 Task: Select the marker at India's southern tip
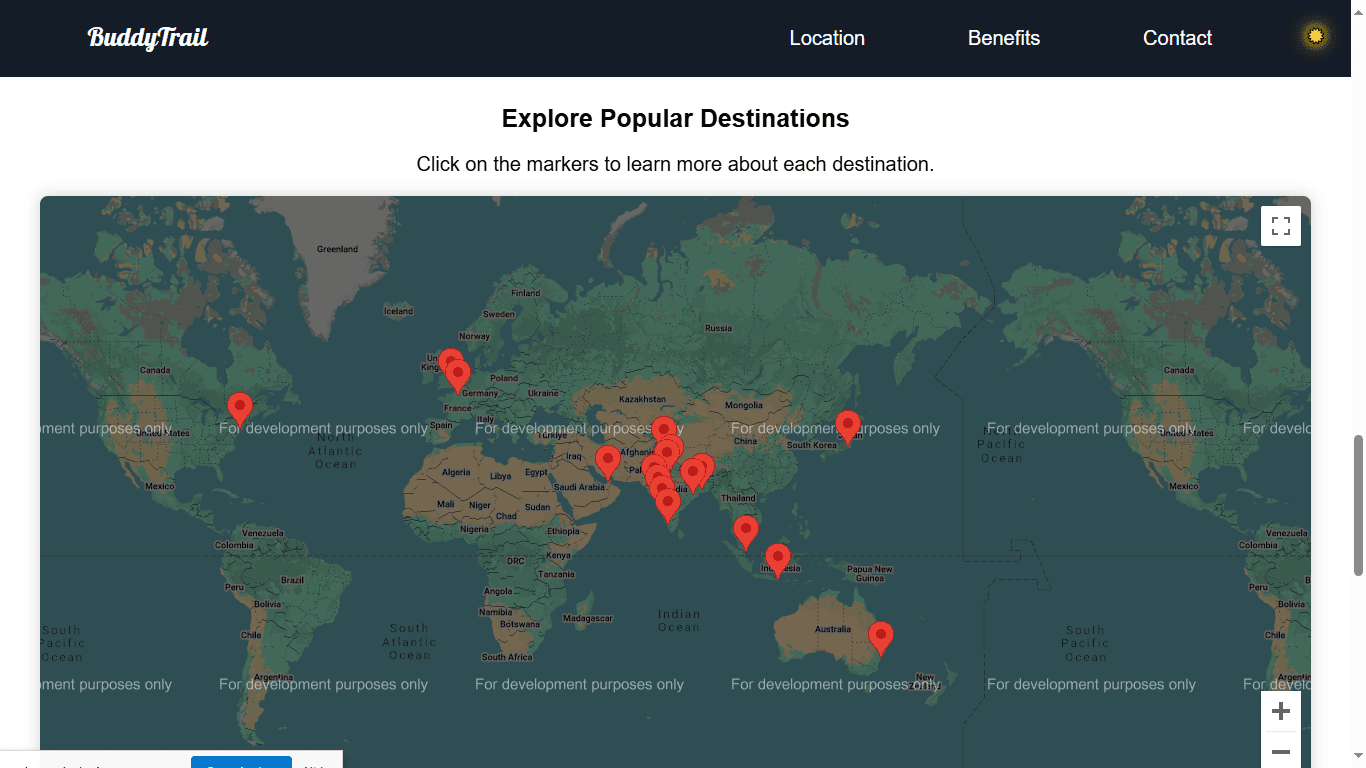point(668,506)
